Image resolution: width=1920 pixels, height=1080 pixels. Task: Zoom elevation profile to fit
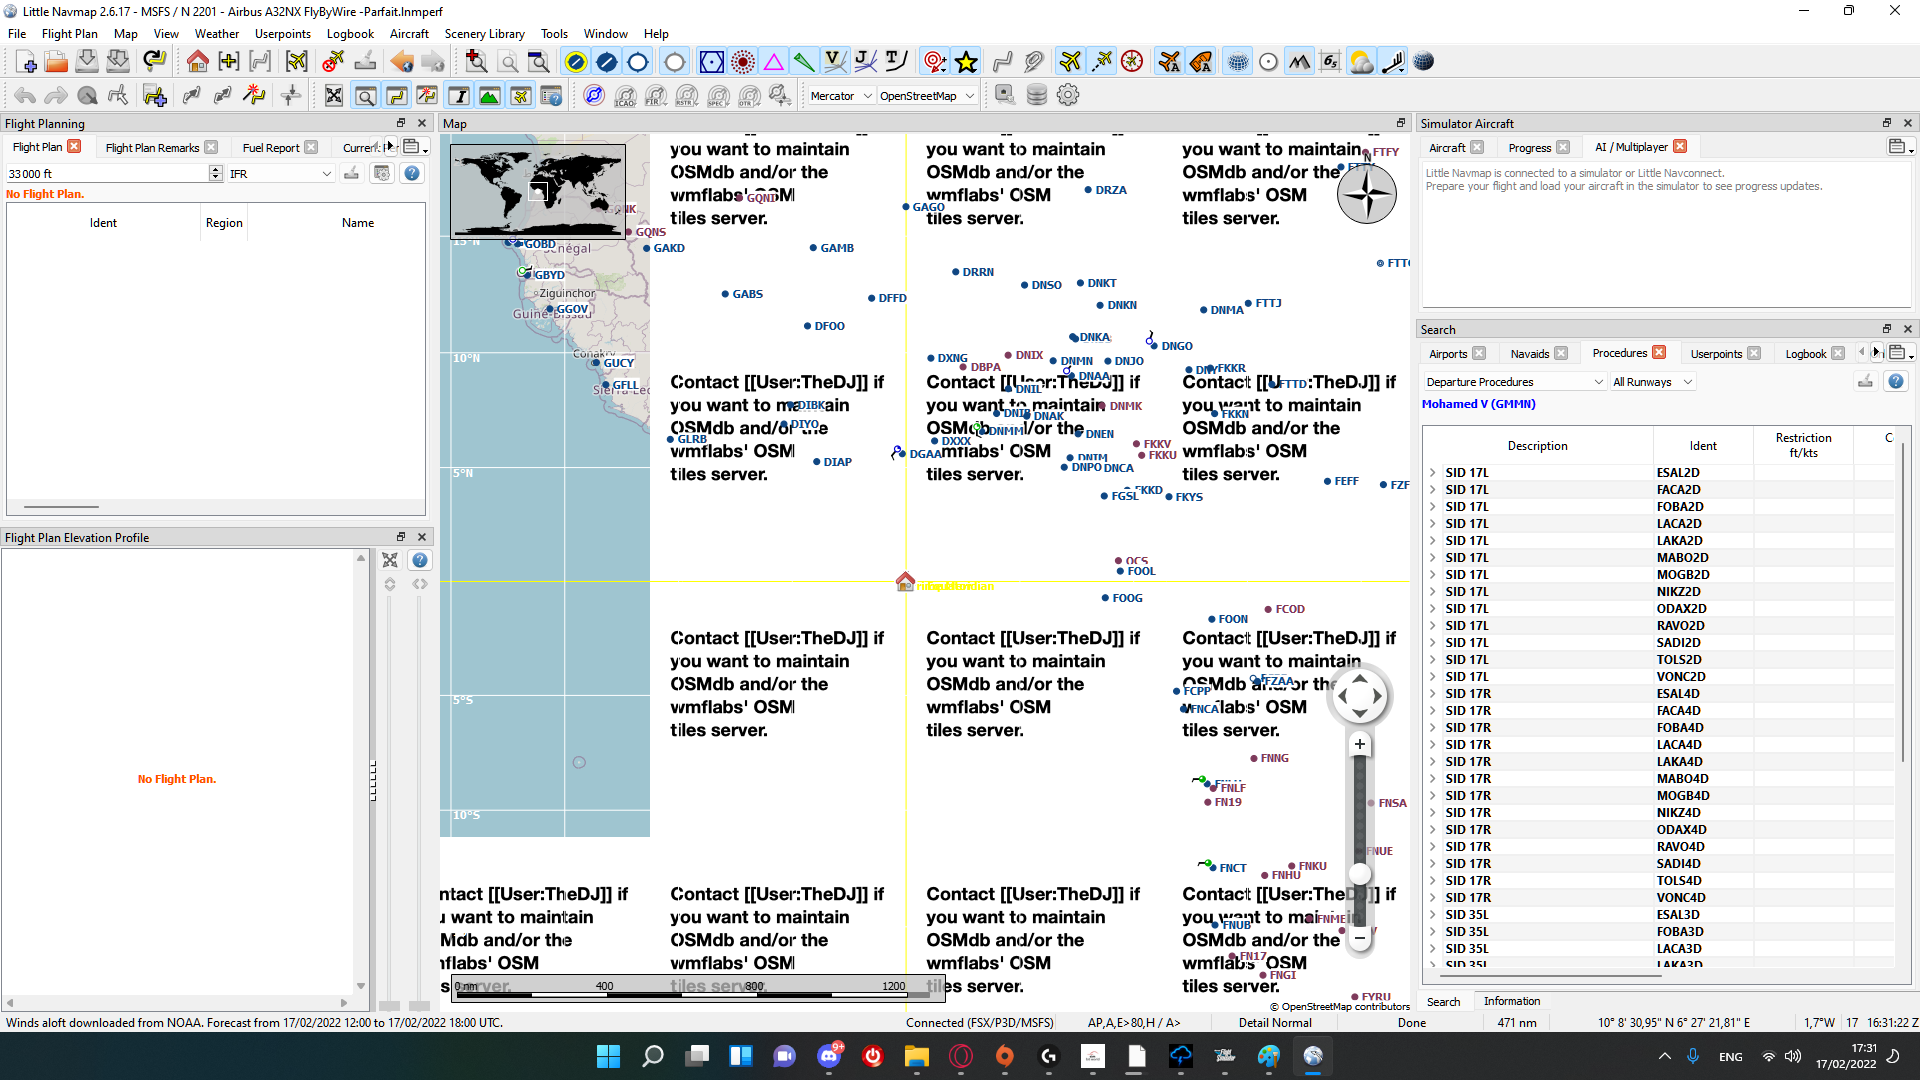point(390,560)
